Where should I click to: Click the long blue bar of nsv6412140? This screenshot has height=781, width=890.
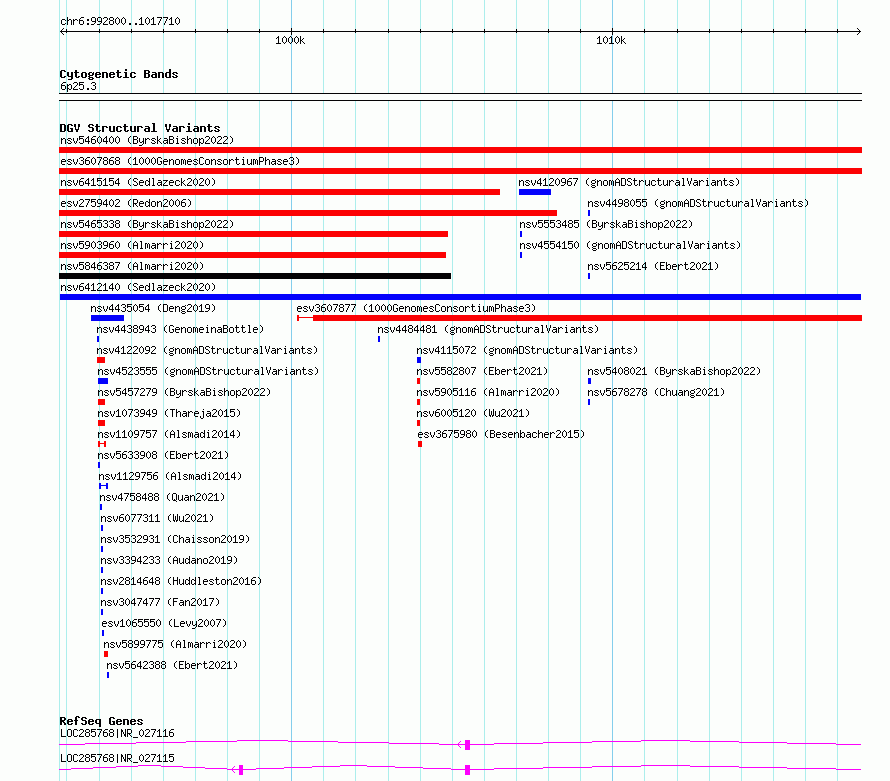point(460,297)
